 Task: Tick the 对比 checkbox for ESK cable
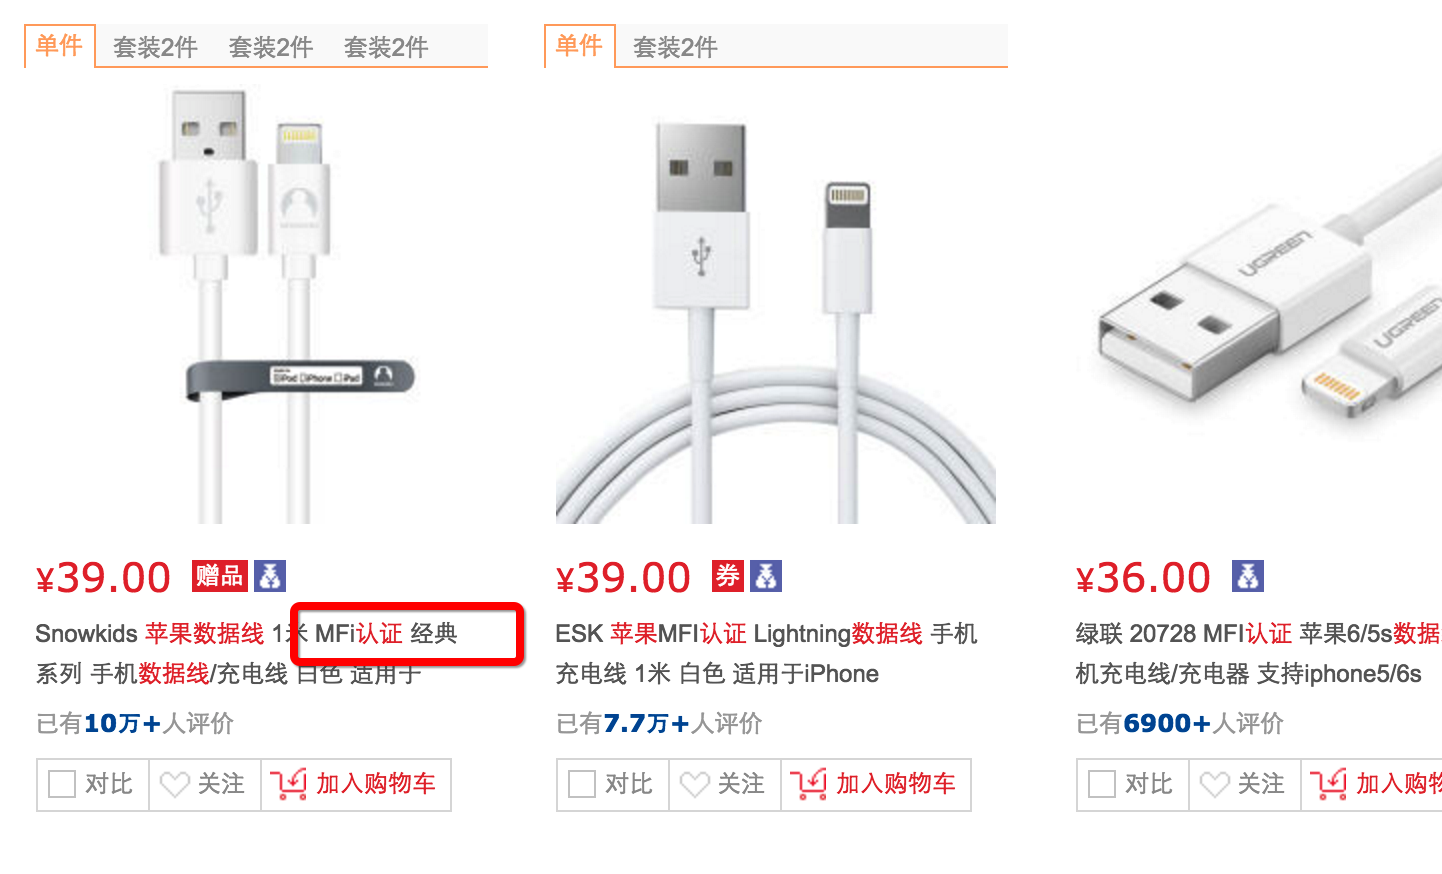tap(582, 784)
